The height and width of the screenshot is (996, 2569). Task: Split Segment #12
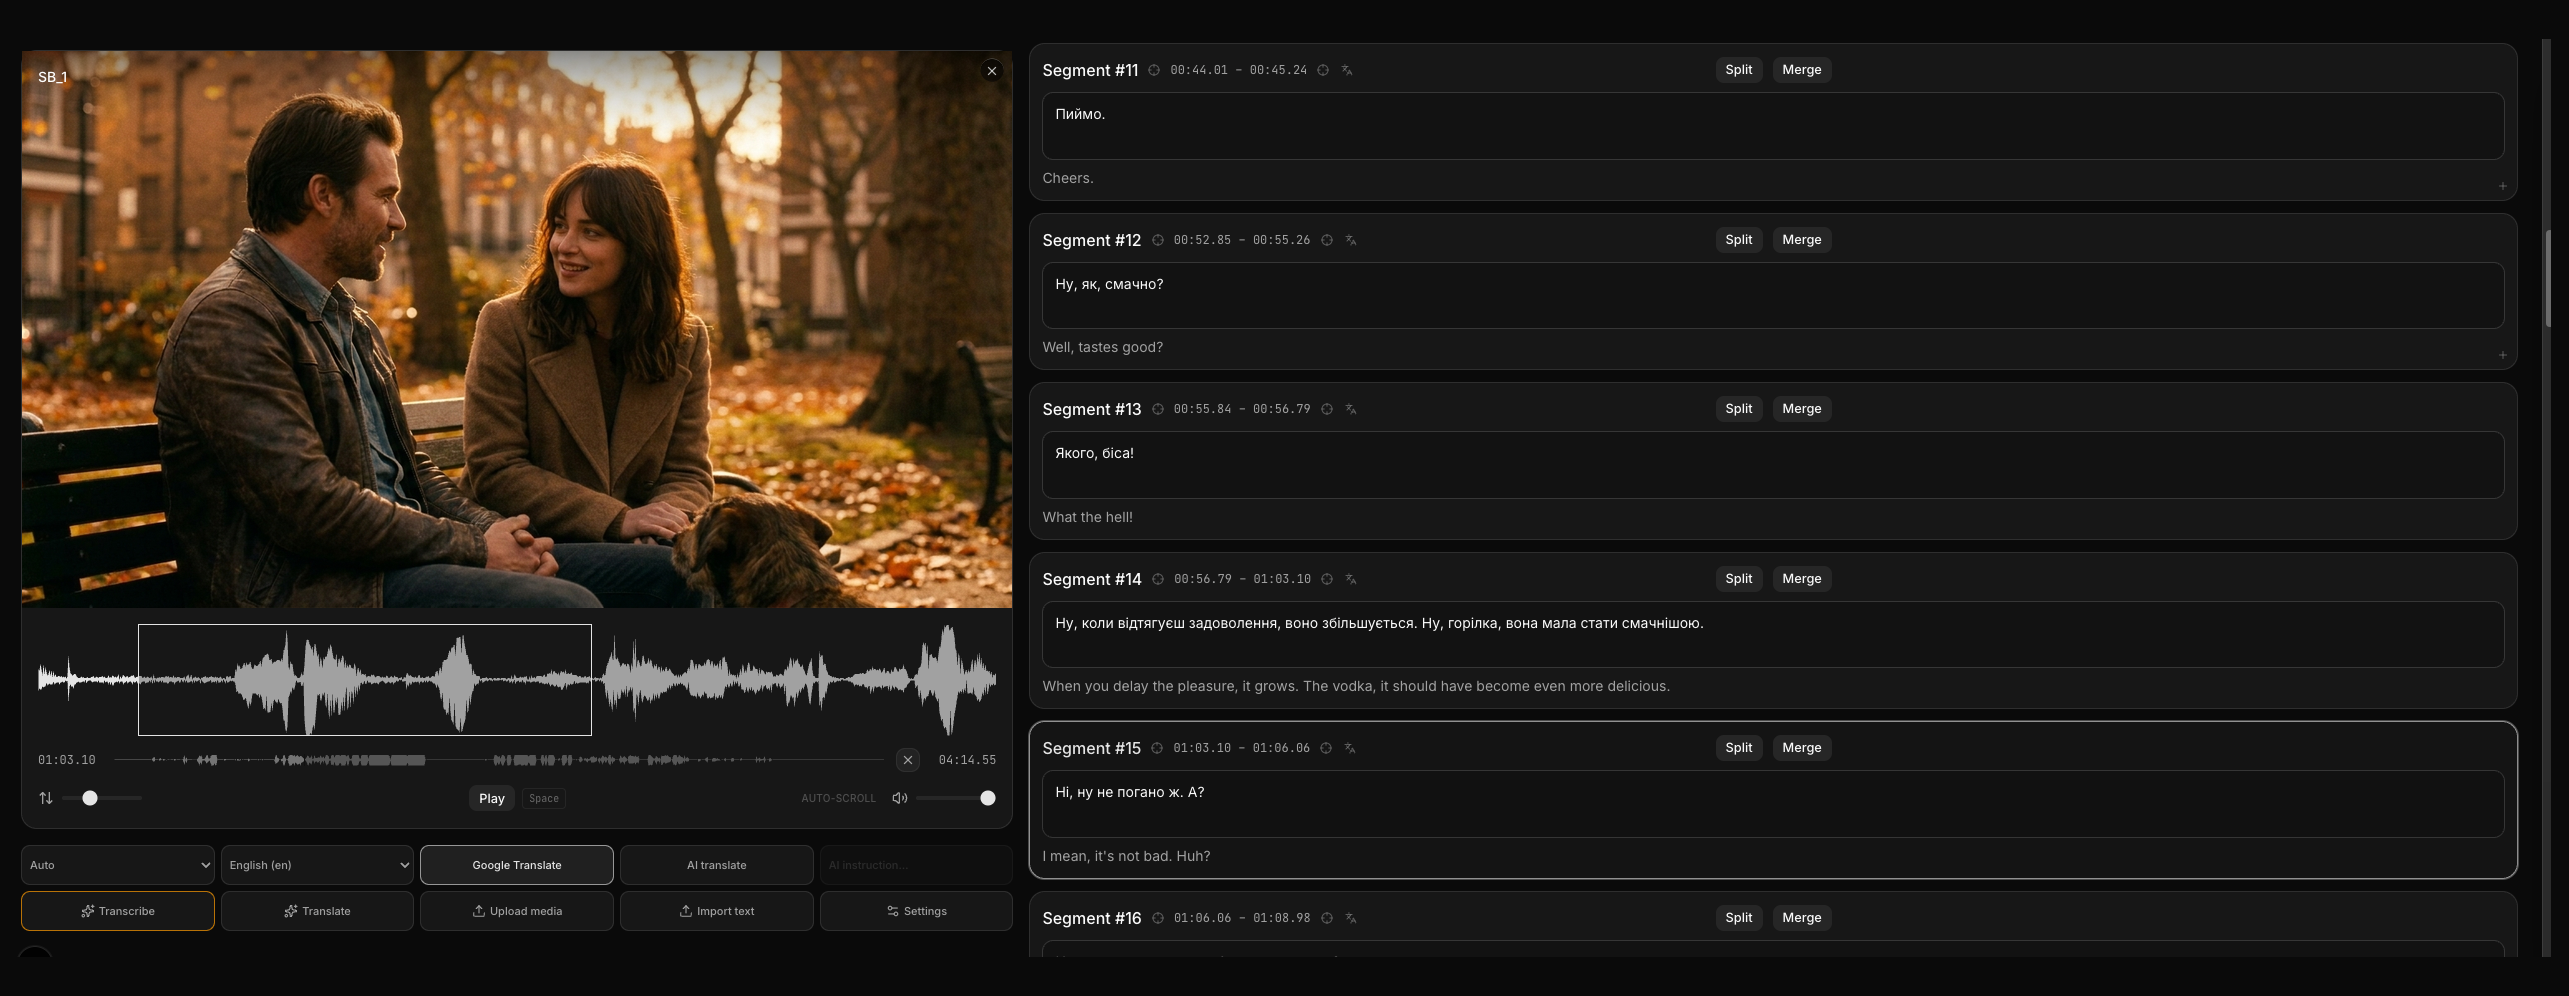pyautogui.click(x=1739, y=240)
